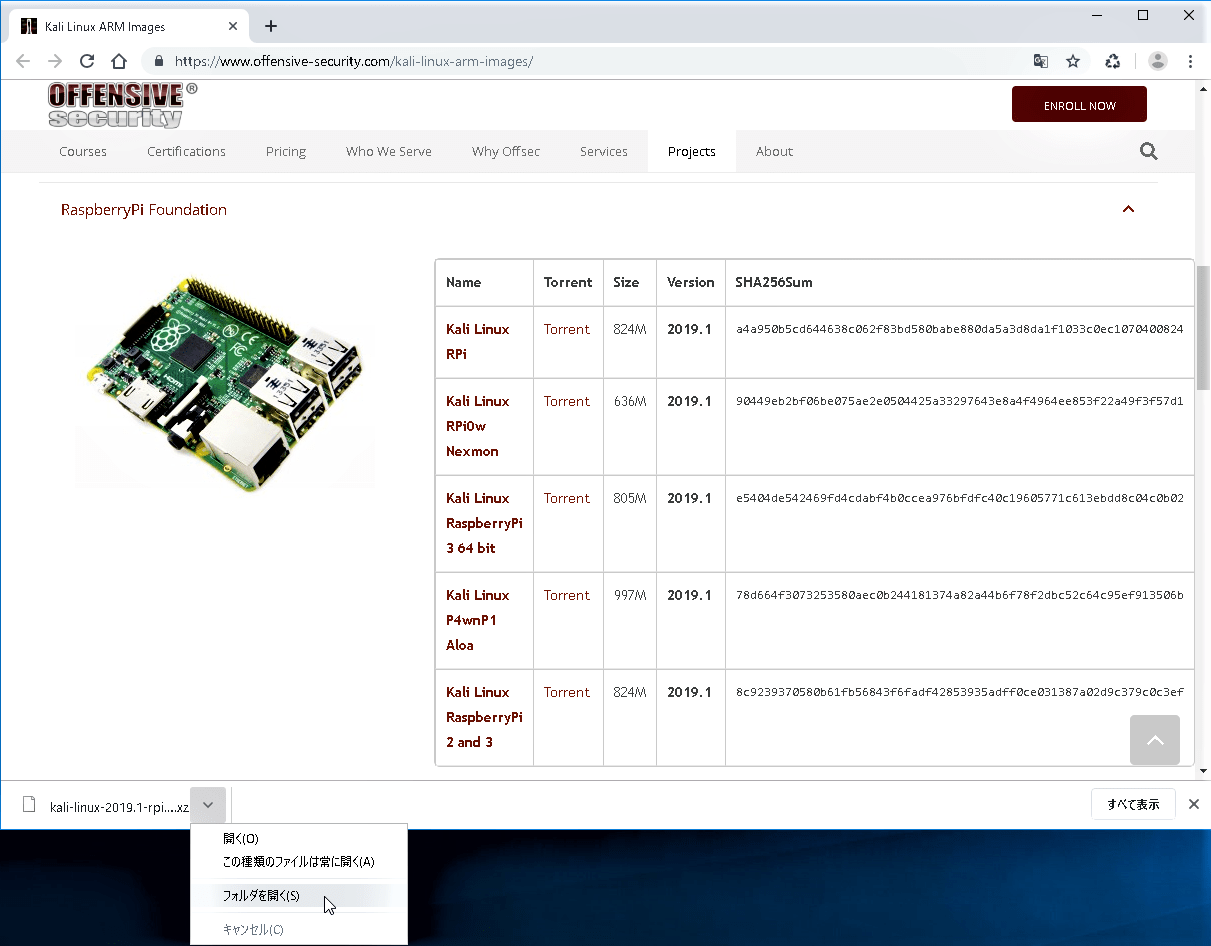Collapse the RaspberryPi Foundation section chevron
The image size is (1211, 946).
click(1128, 209)
